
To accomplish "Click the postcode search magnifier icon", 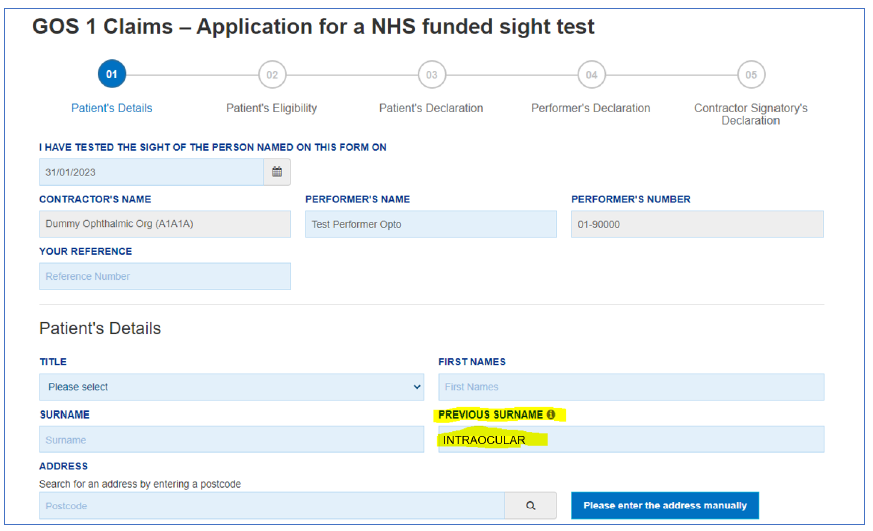I will pyautogui.click(x=531, y=505).
